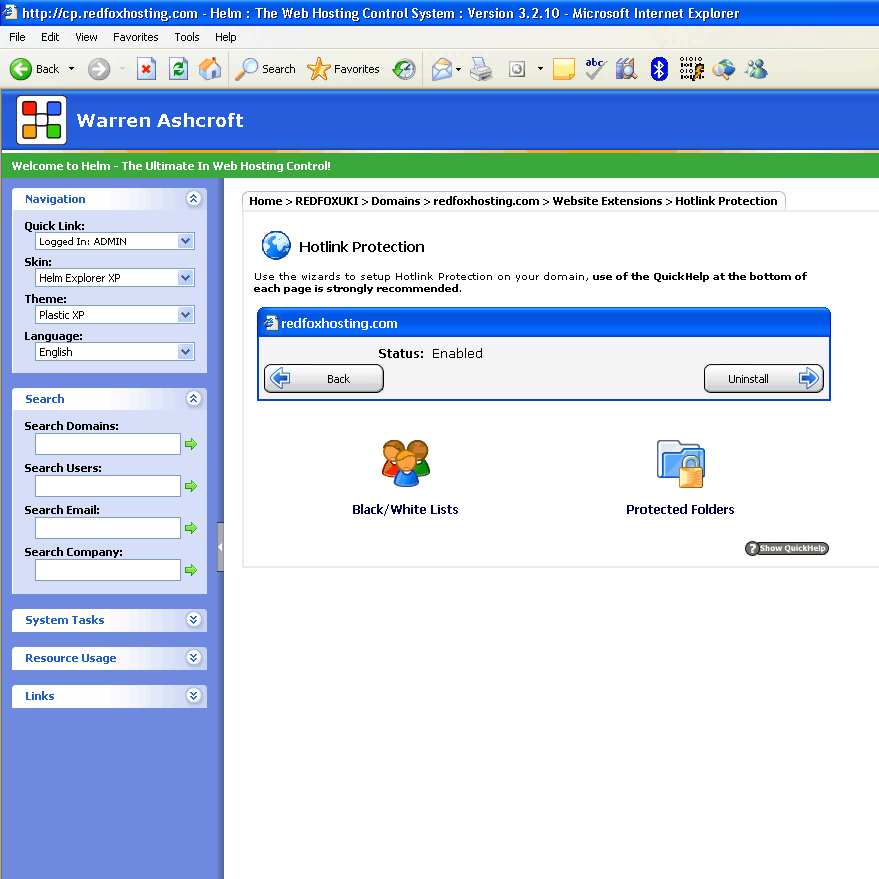The height and width of the screenshot is (879, 879).
Task: Open Protected Folders lock icon
Action: (681, 464)
